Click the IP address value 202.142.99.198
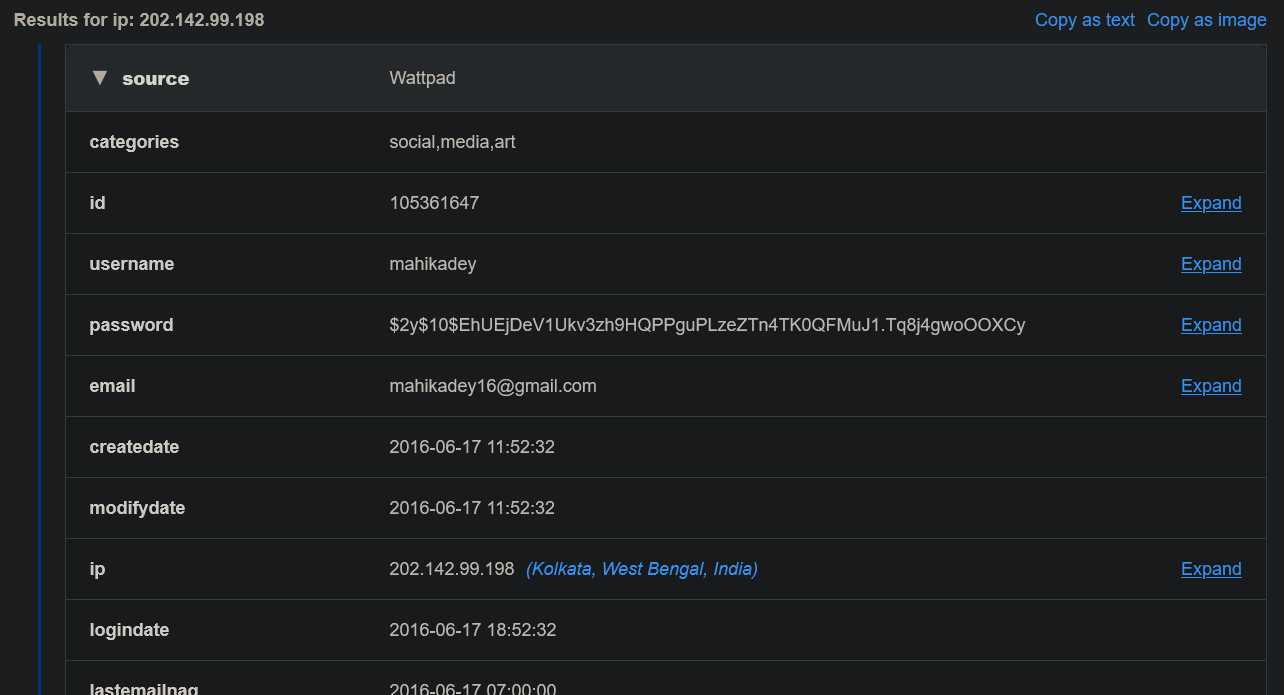Screen dimensions: 1284x695 click(x=452, y=569)
